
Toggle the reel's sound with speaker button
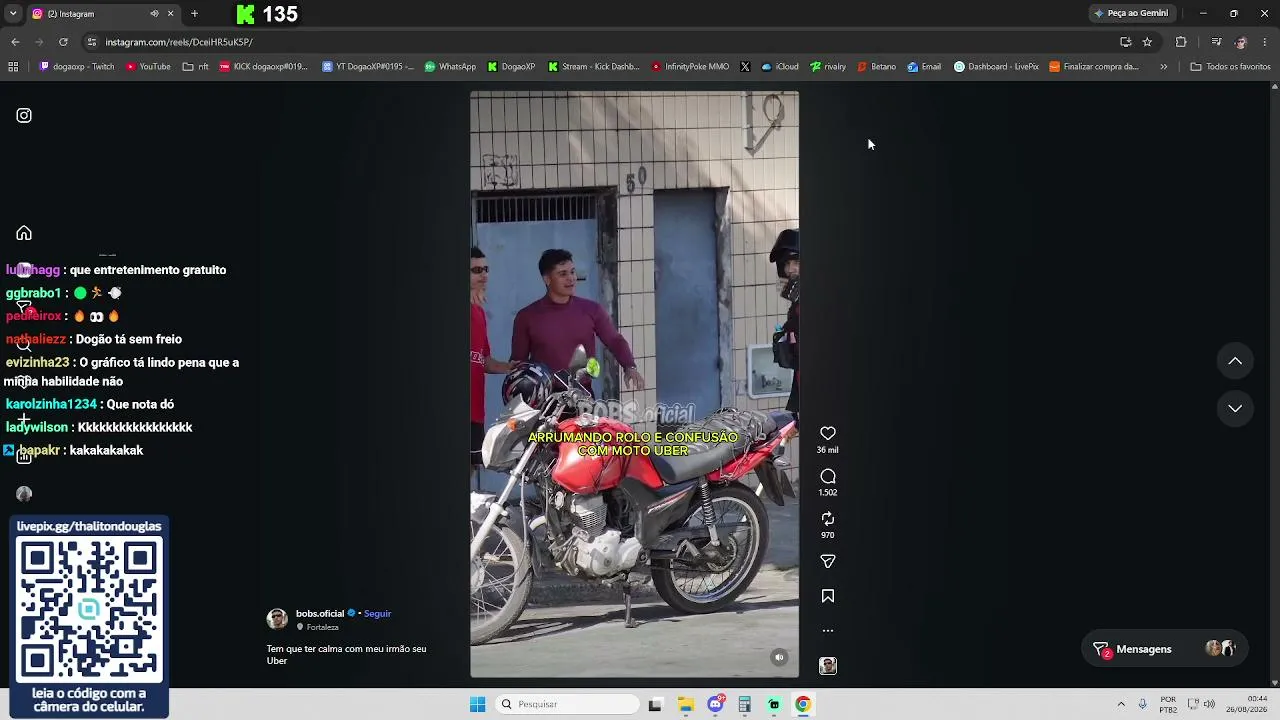[779, 657]
